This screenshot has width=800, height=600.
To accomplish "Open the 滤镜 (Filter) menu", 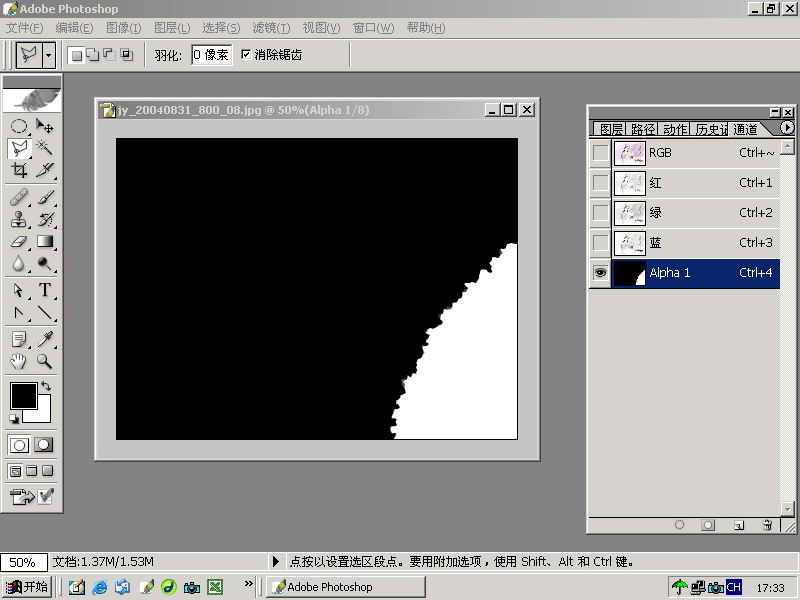I will 271,28.
